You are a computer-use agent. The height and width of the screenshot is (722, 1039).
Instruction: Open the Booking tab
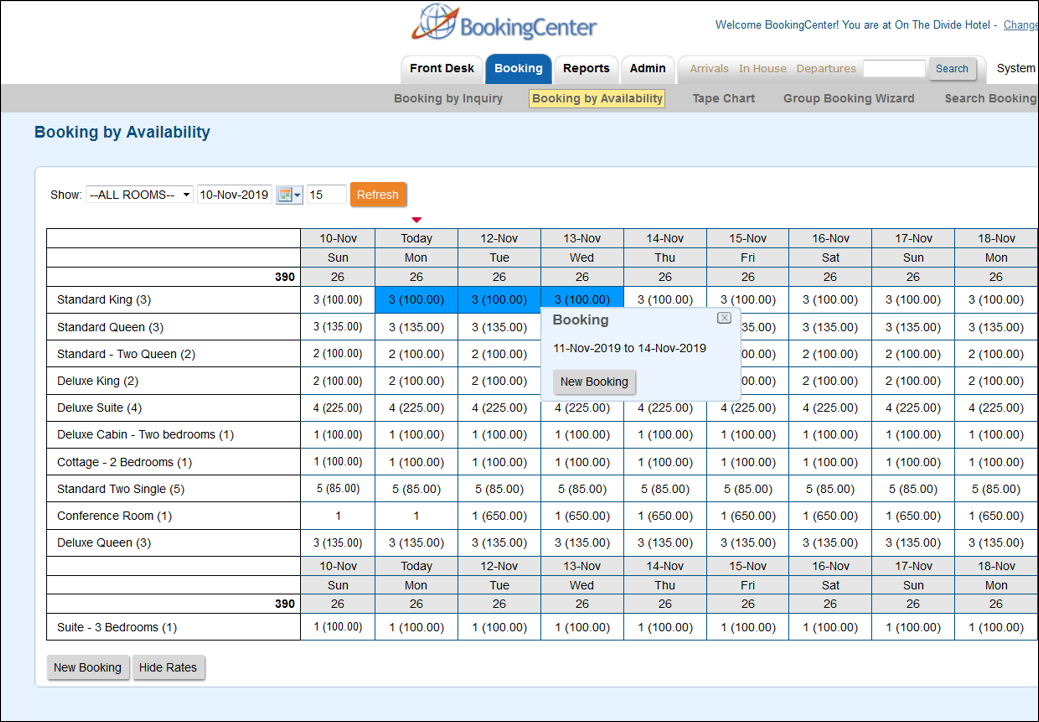518,68
